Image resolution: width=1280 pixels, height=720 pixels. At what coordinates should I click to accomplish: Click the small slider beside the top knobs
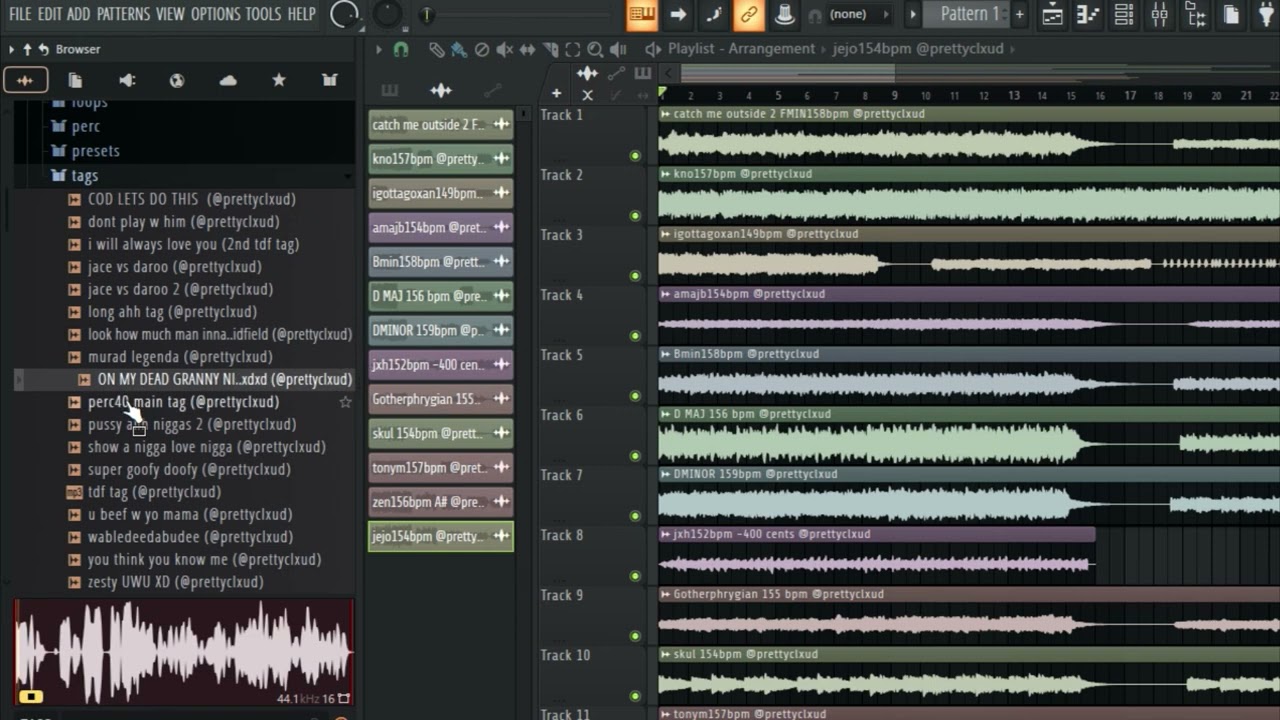pos(426,15)
